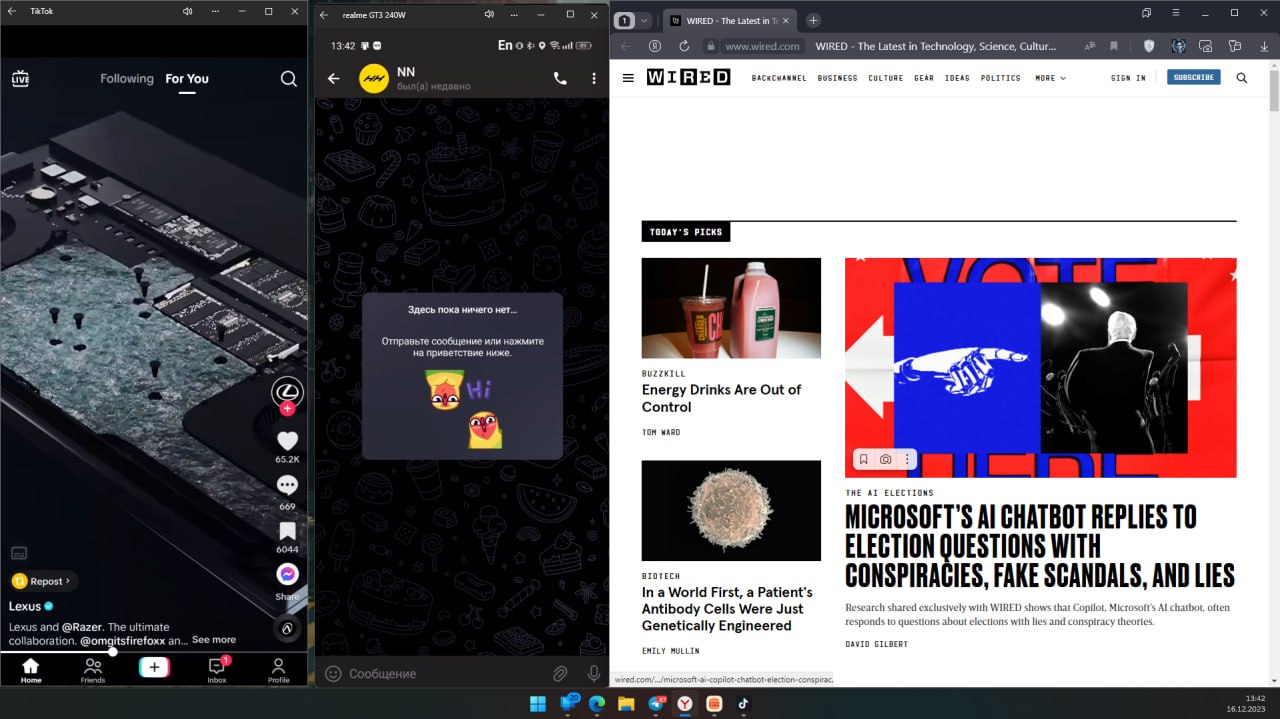Switch to the Following tab in TikTok

[x=127, y=79]
